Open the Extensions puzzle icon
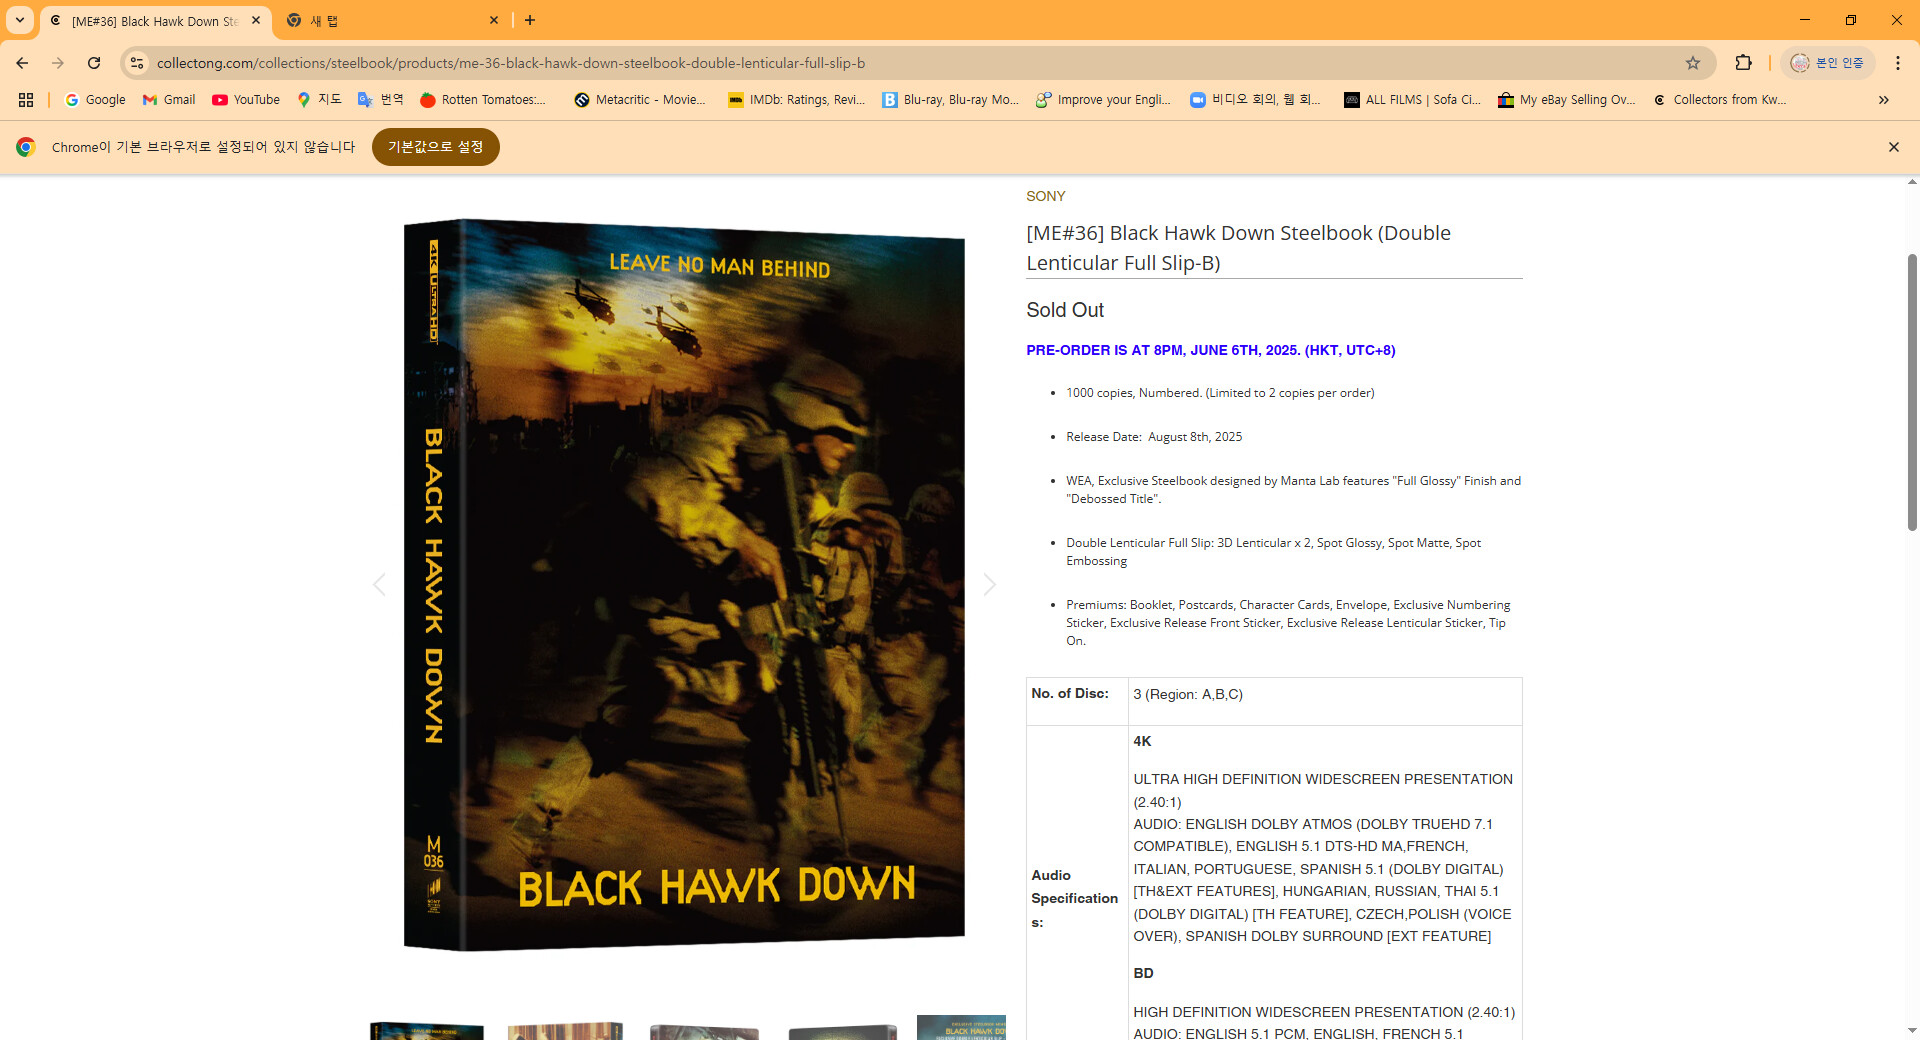This screenshot has width=1920, height=1040. pos(1743,63)
